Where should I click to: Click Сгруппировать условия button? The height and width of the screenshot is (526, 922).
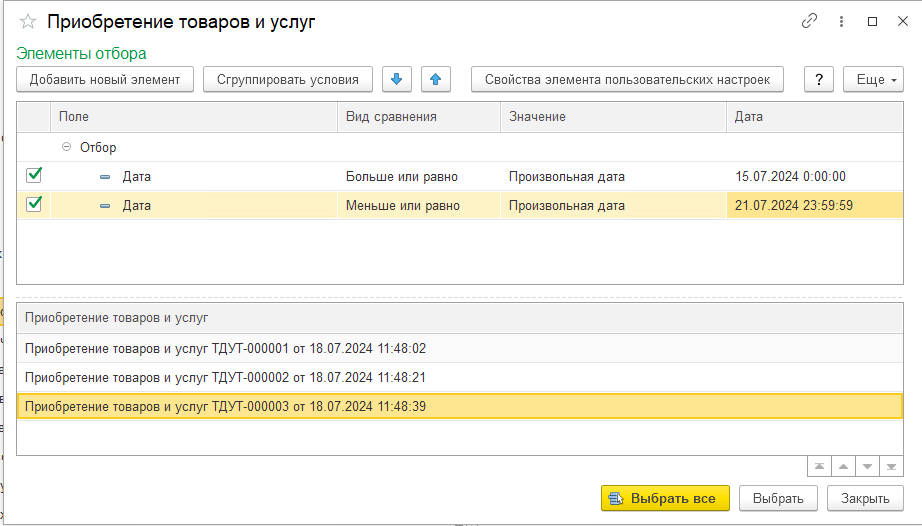288,79
